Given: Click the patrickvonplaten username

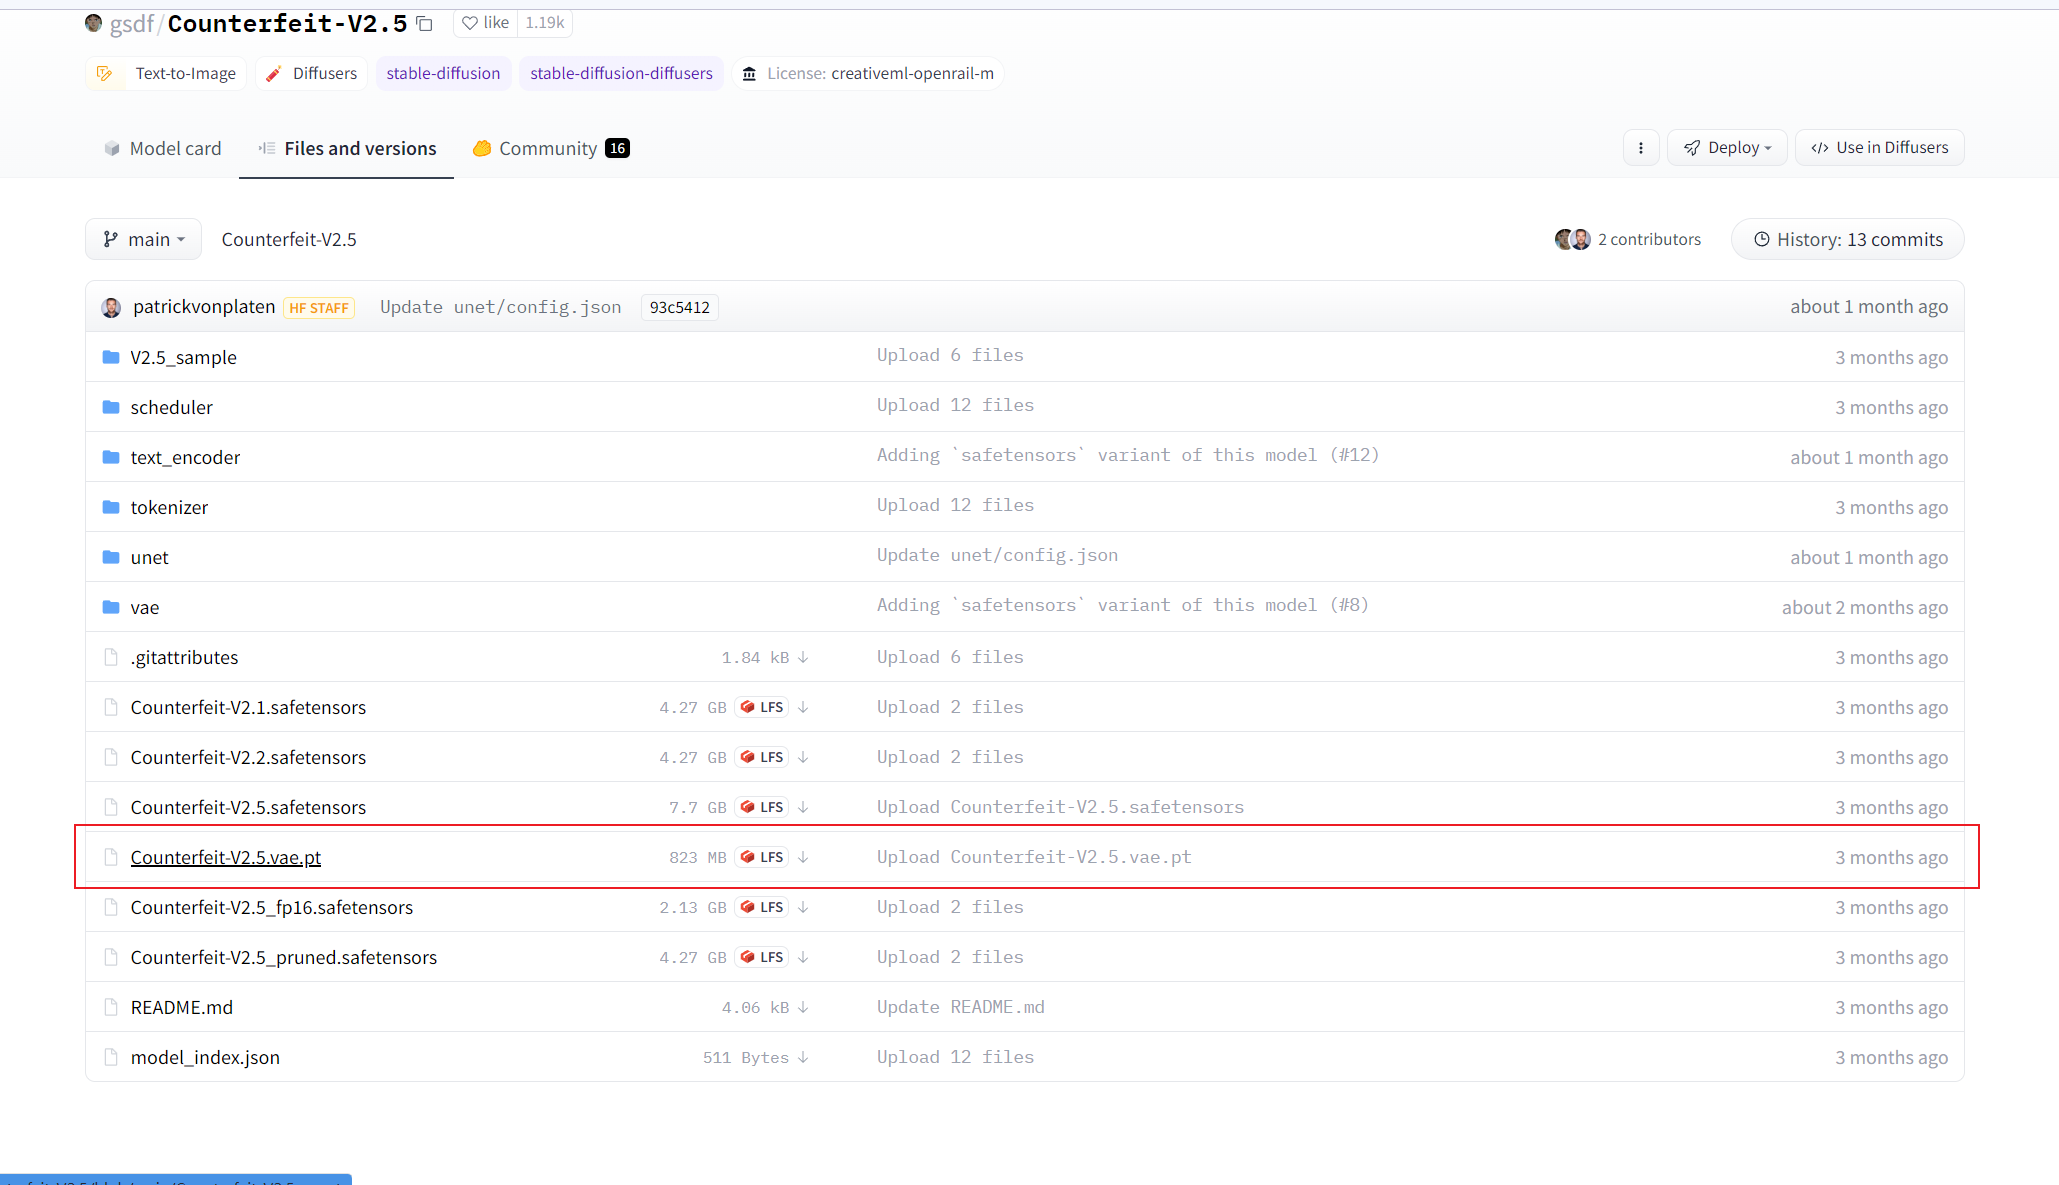Looking at the screenshot, I should click(204, 307).
